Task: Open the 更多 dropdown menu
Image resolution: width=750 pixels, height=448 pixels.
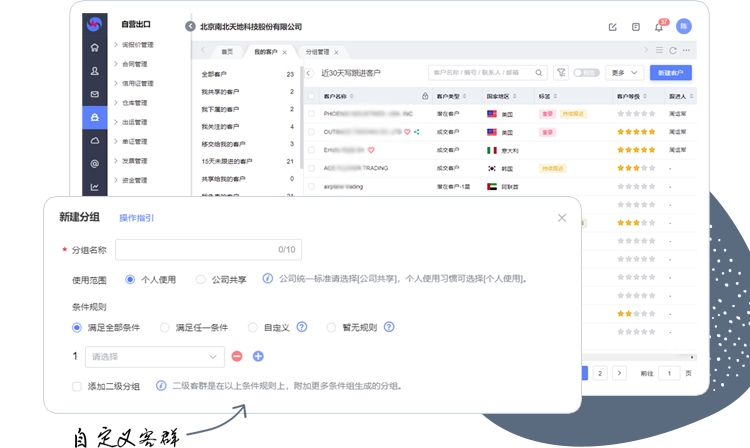Action: pyautogui.click(x=623, y=73)
